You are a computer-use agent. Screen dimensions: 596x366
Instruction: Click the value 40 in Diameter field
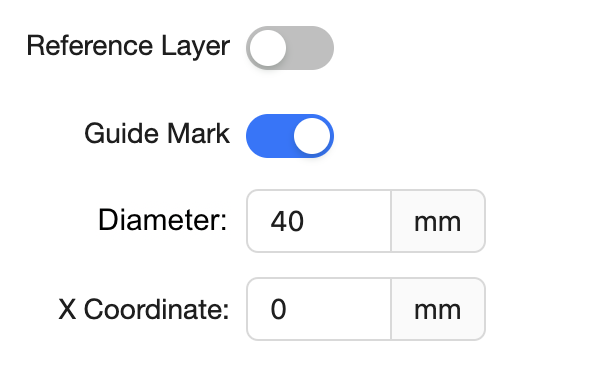pos(287,221)
